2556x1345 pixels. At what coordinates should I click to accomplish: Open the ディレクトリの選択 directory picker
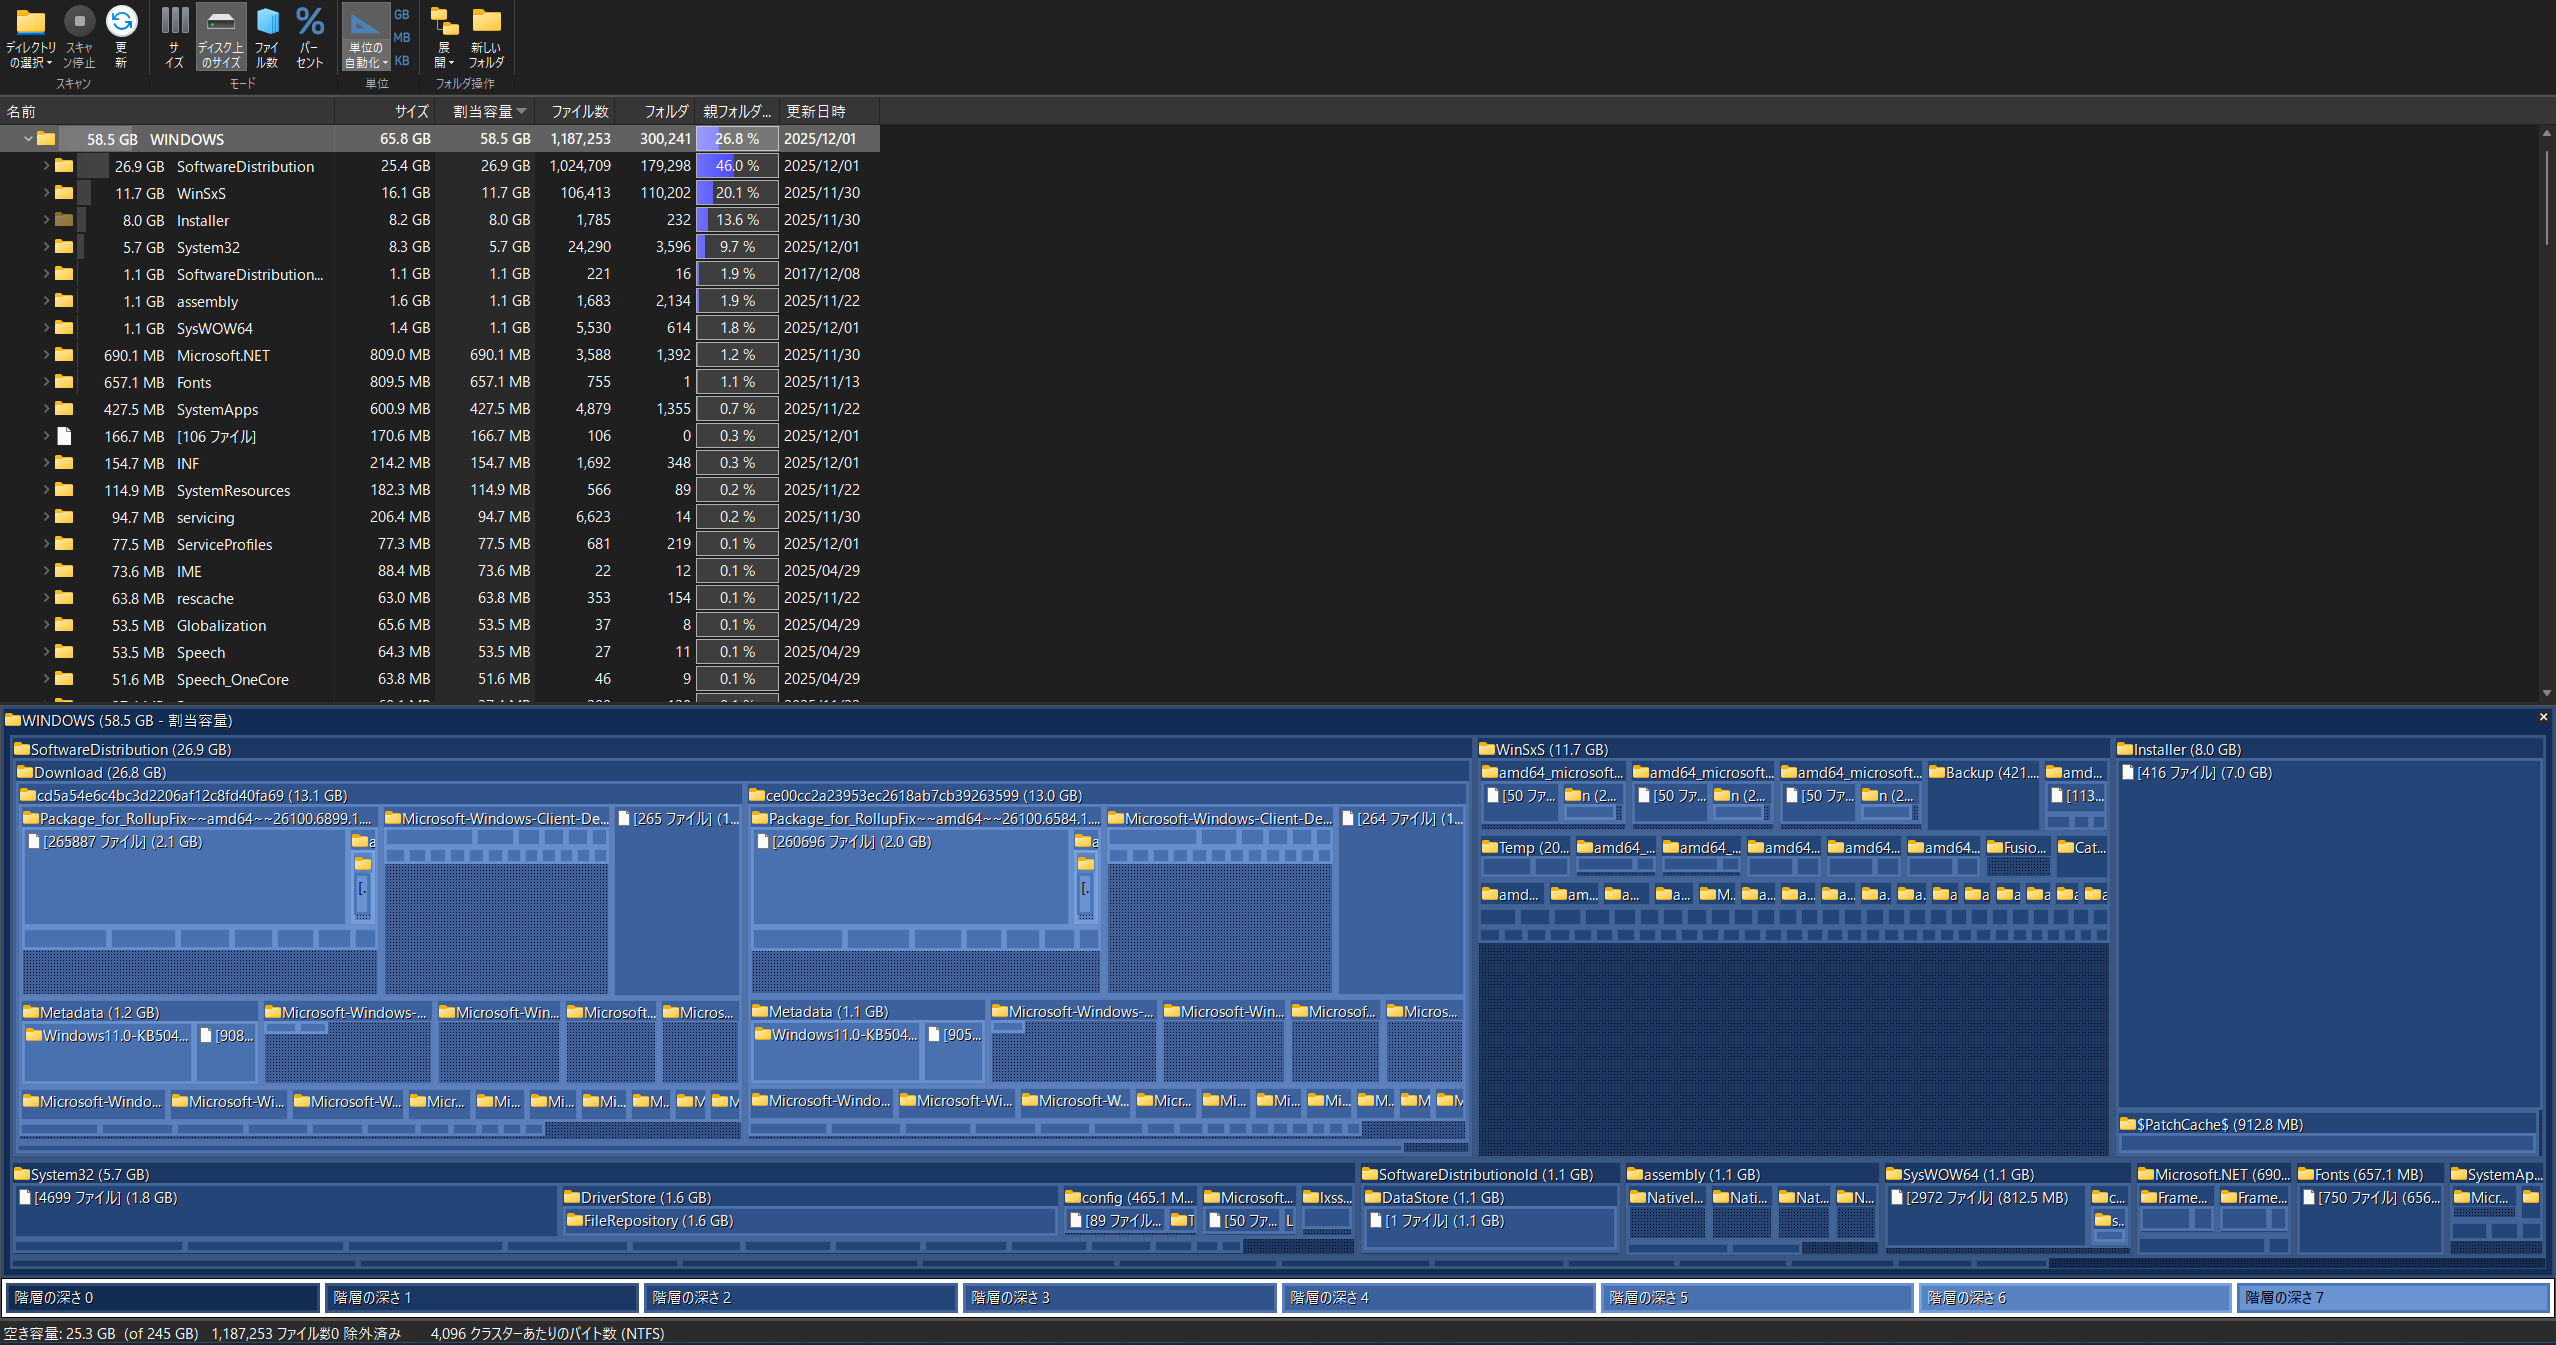[30, 38]
